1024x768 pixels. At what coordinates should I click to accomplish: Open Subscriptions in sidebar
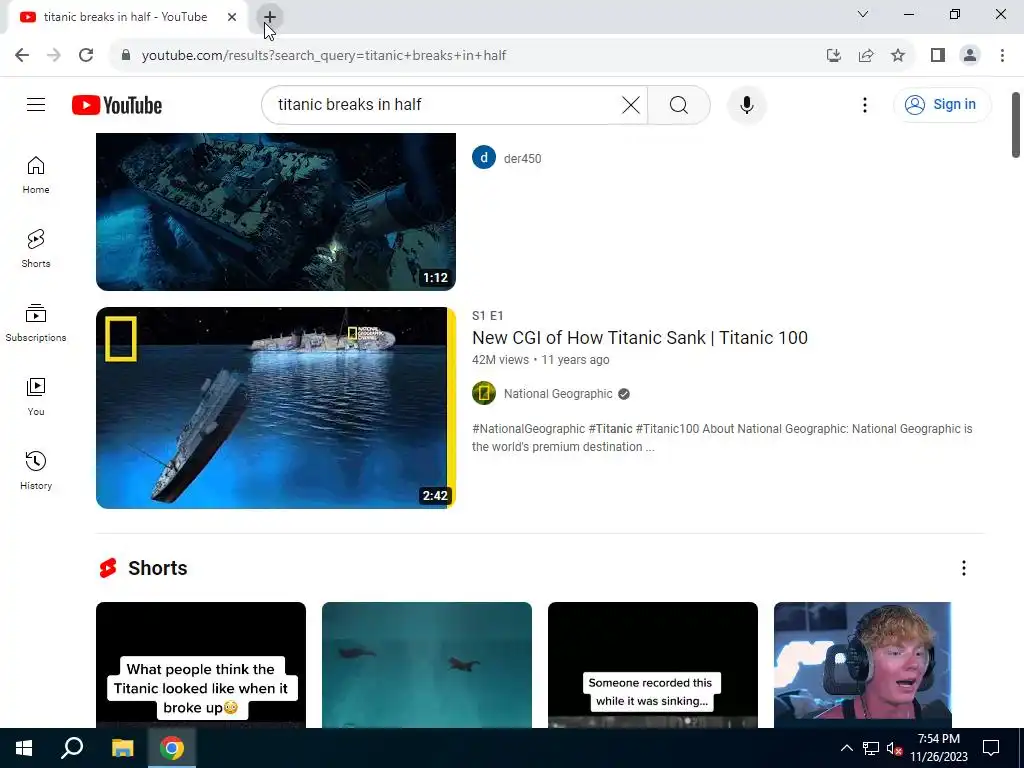coord(36,323)
